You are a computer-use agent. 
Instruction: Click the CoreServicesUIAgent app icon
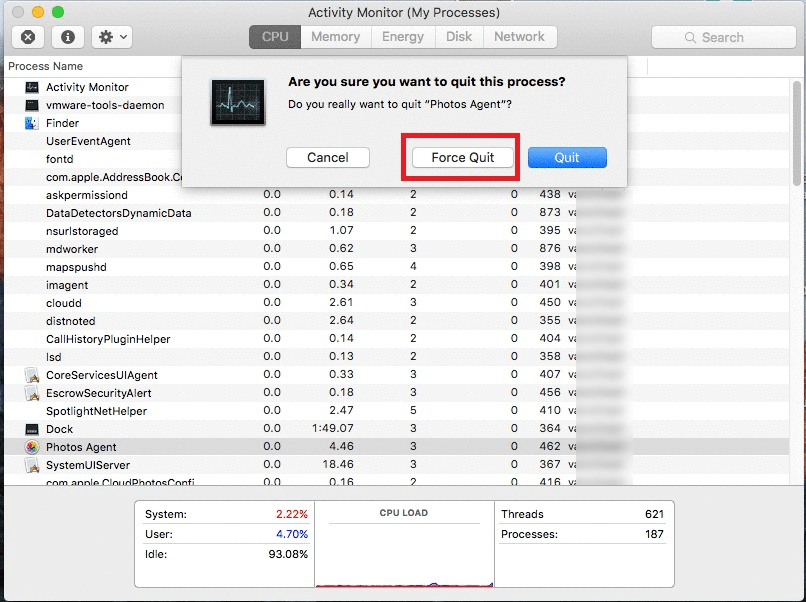coord(32,375)
